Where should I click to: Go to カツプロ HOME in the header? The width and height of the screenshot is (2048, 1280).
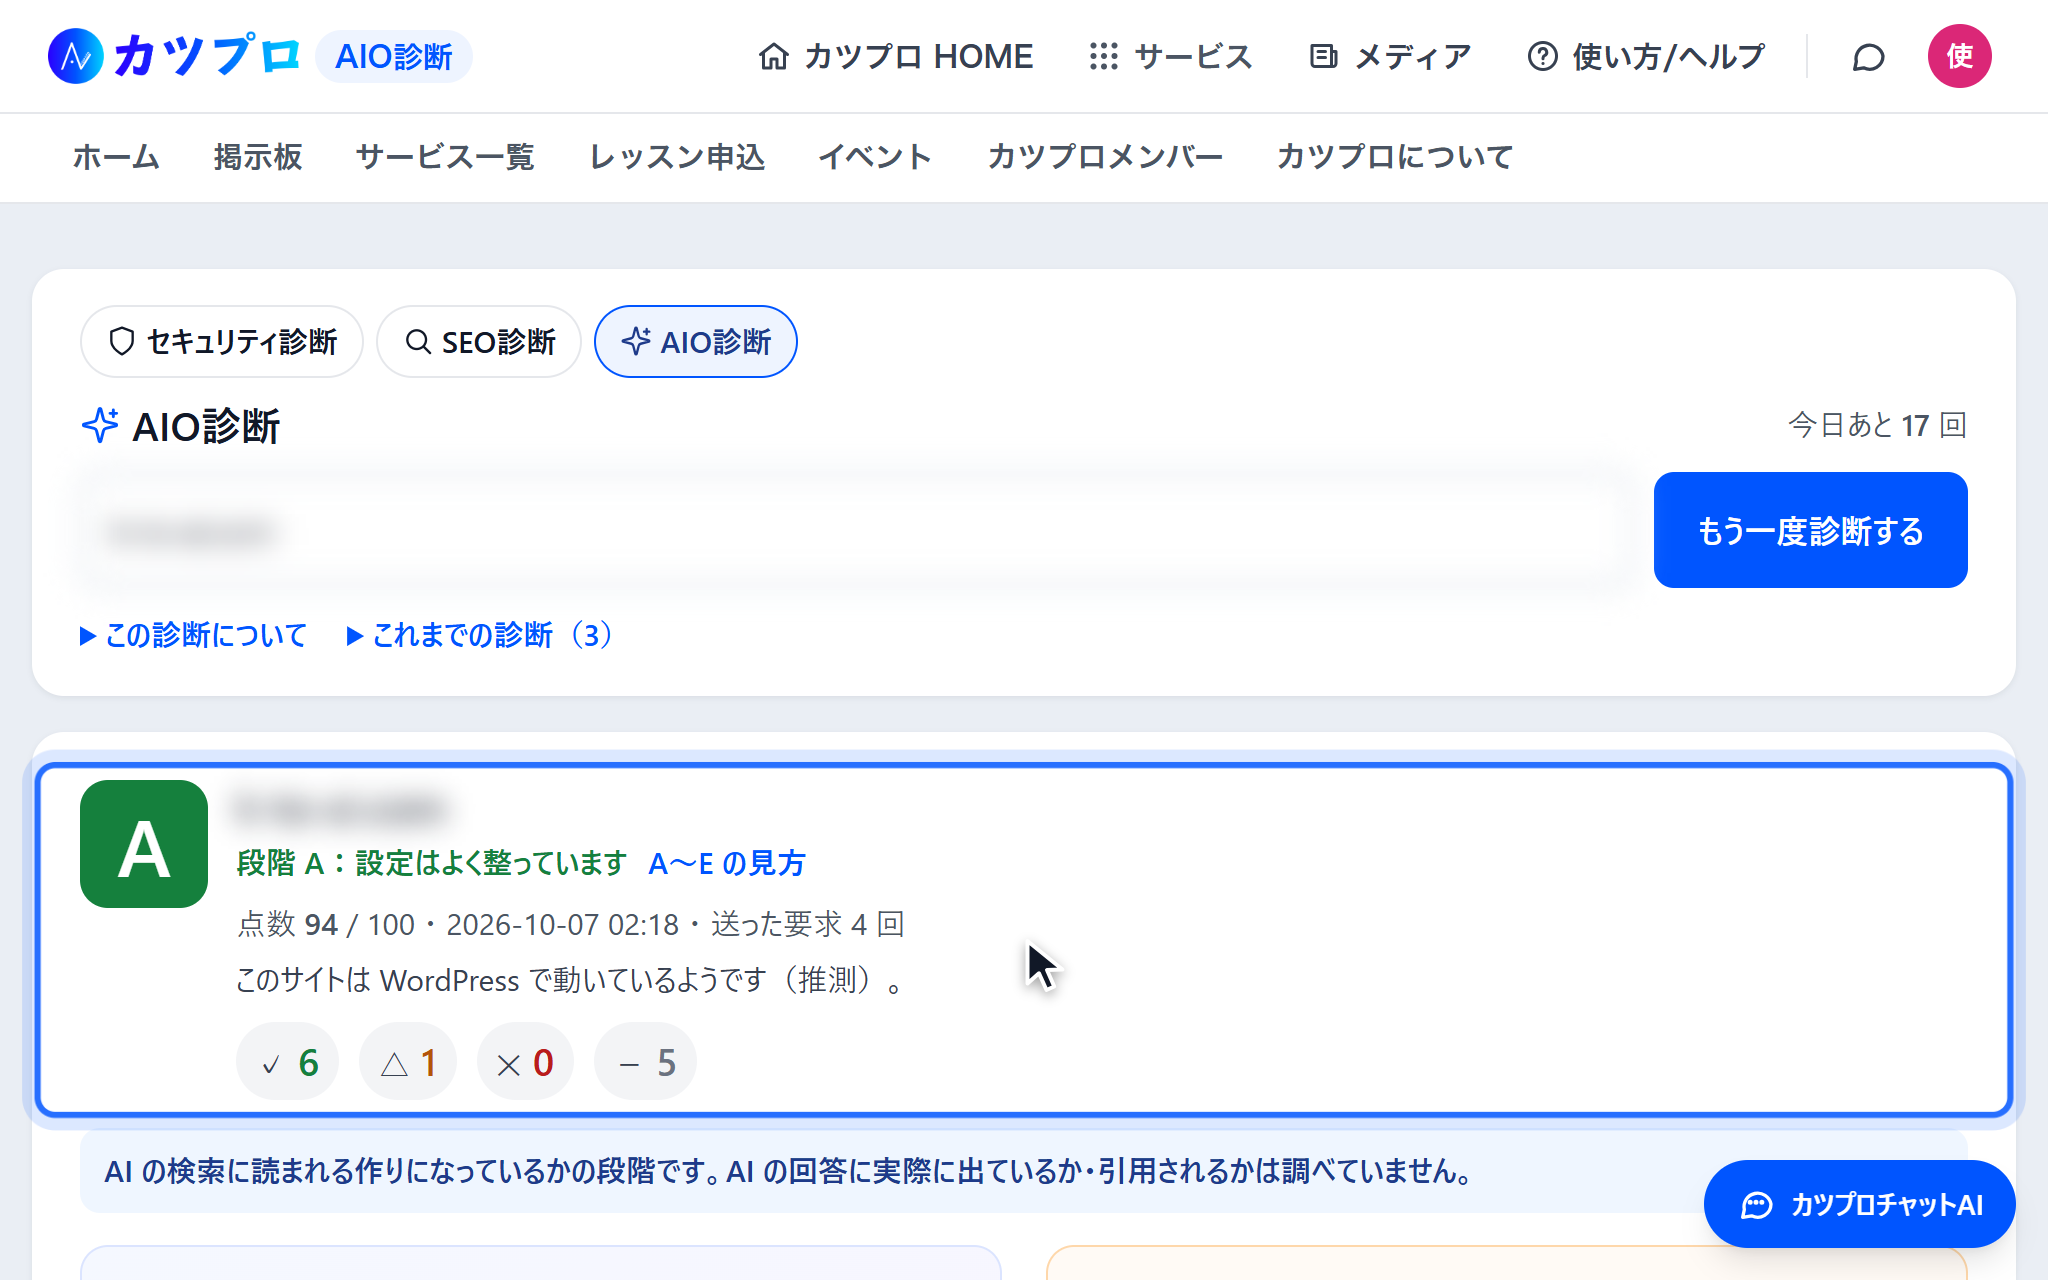pyautogui.click(x=896, y=56)
